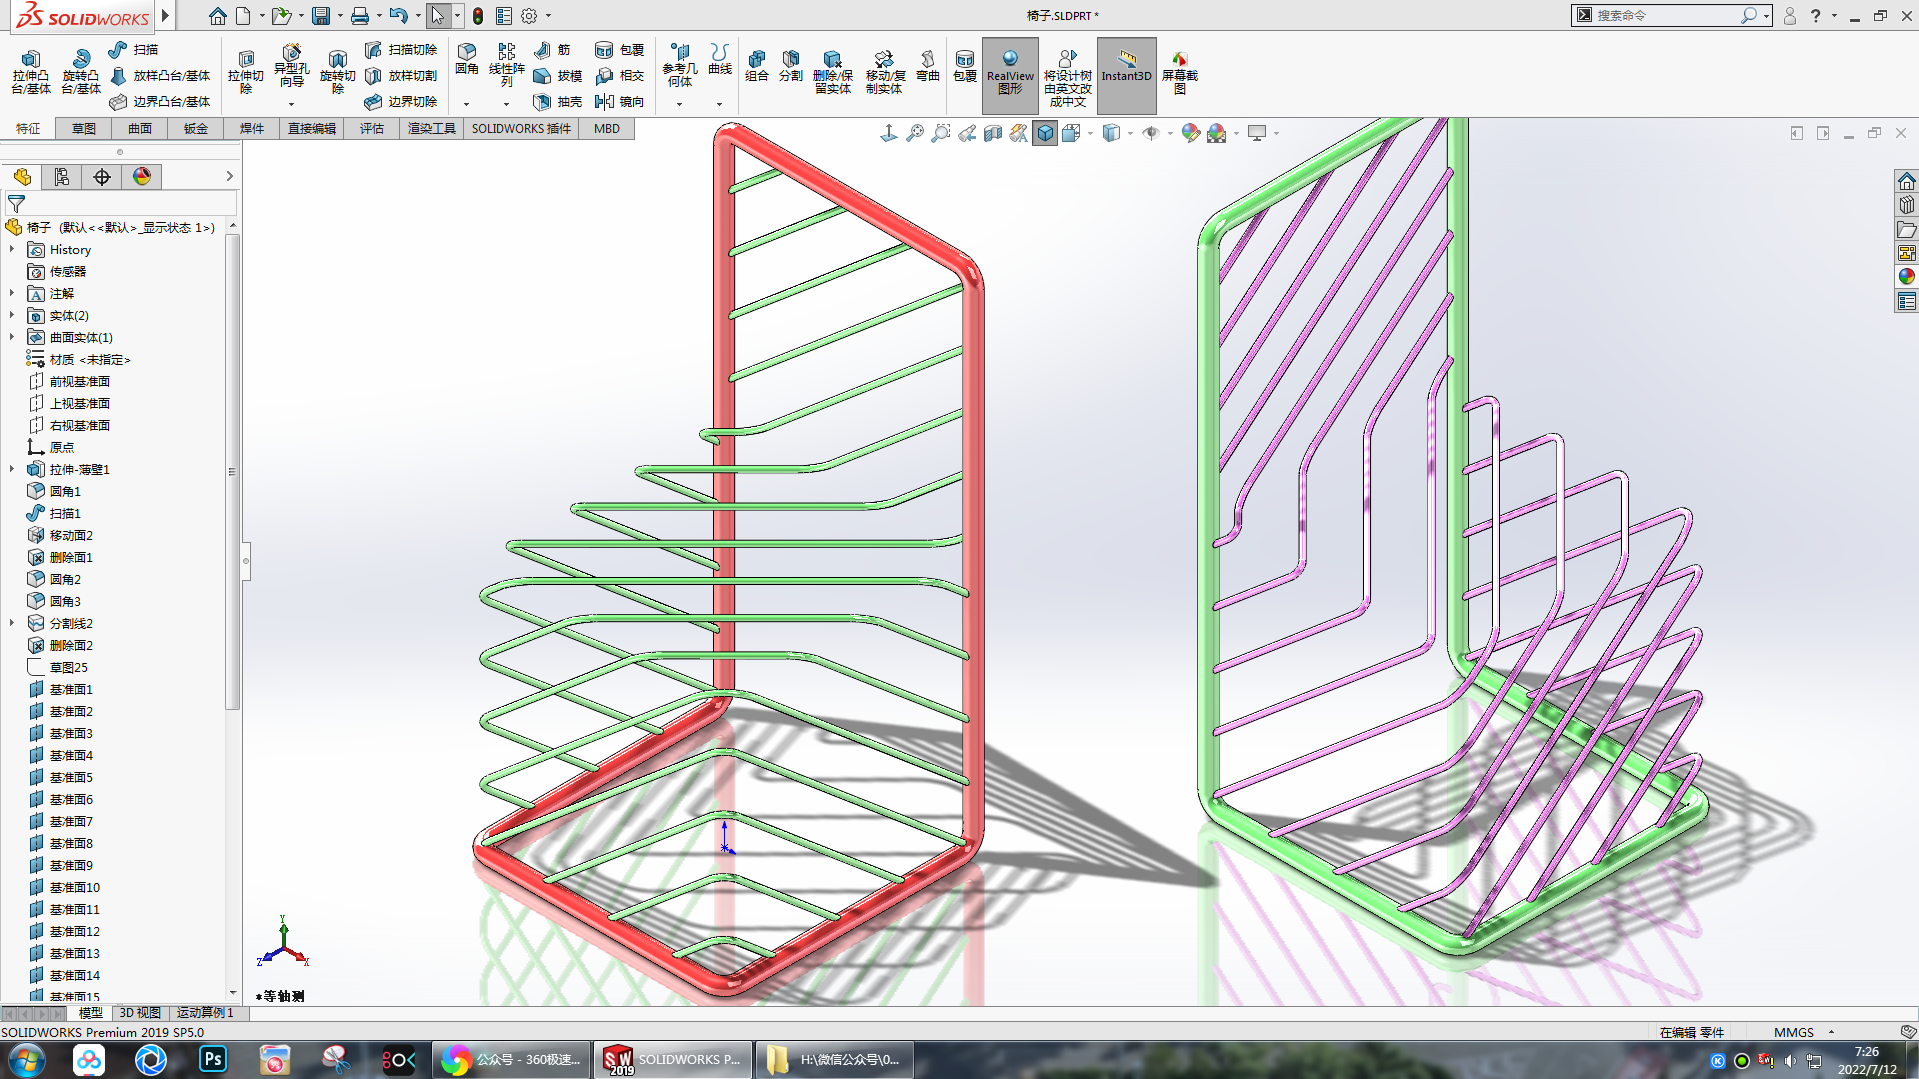Select the 分割 split tool
The height and width of the screenshot is (1079, 1919).
(791, 66)
